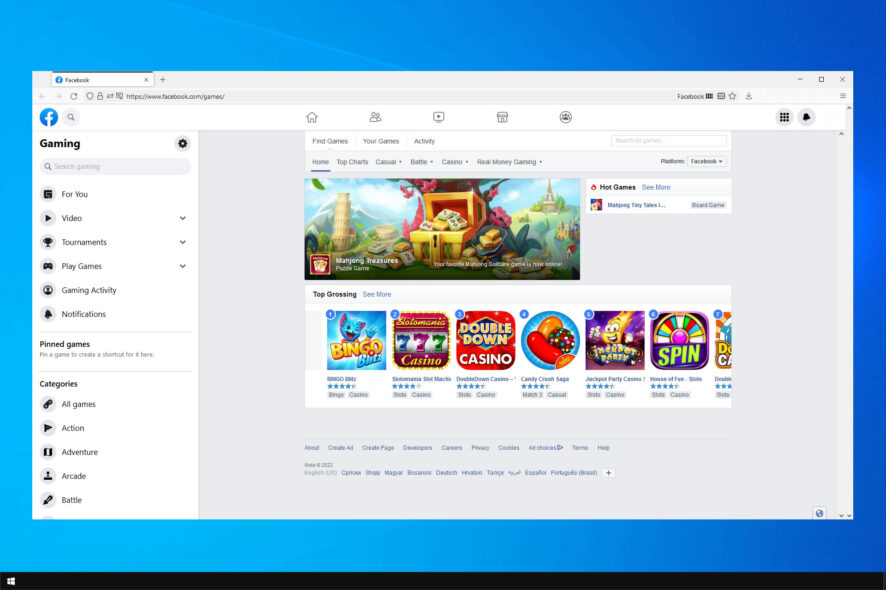Switch to the Your Games tab

point(381,141)
